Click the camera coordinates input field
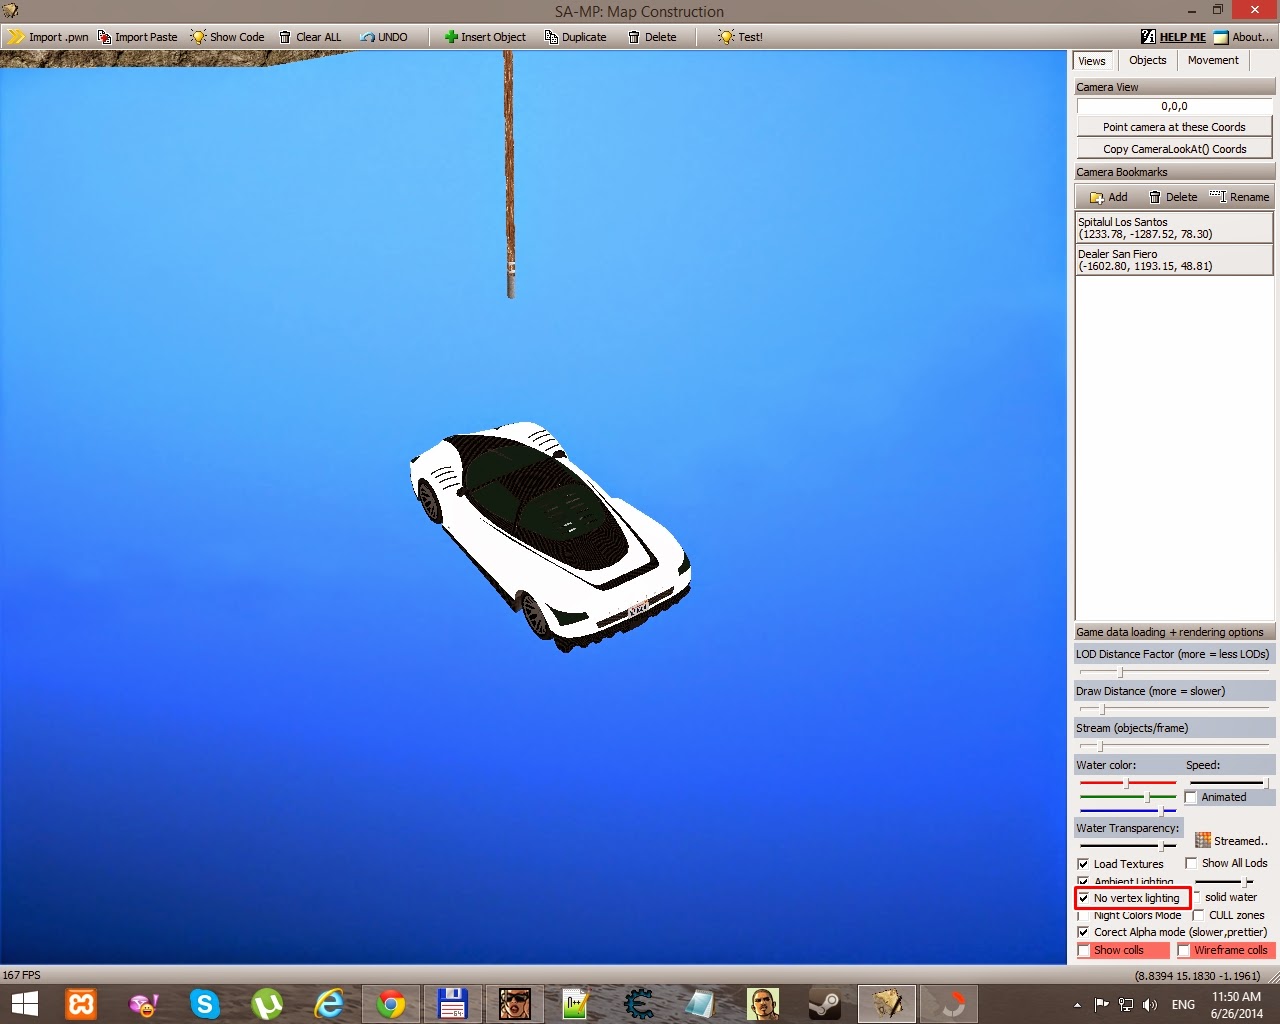This screenshot has width=1280, height=1024. 1174,106
